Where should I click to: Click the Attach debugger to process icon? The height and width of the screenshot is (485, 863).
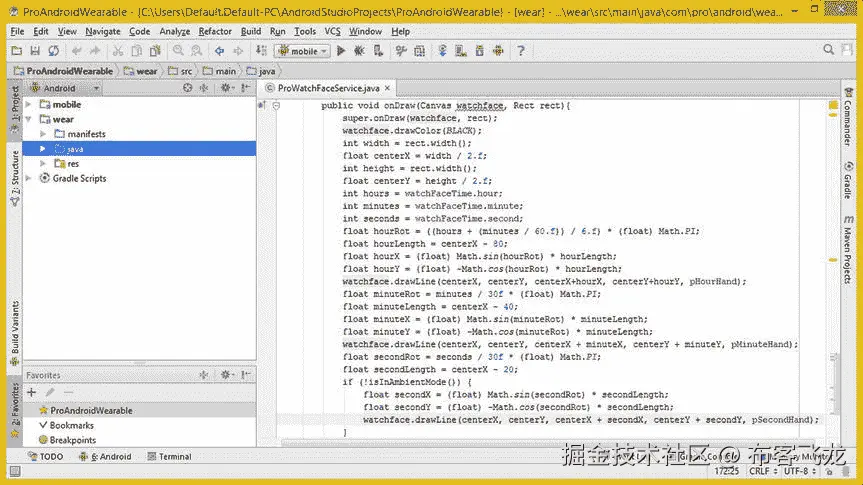(x=378, y=51)
